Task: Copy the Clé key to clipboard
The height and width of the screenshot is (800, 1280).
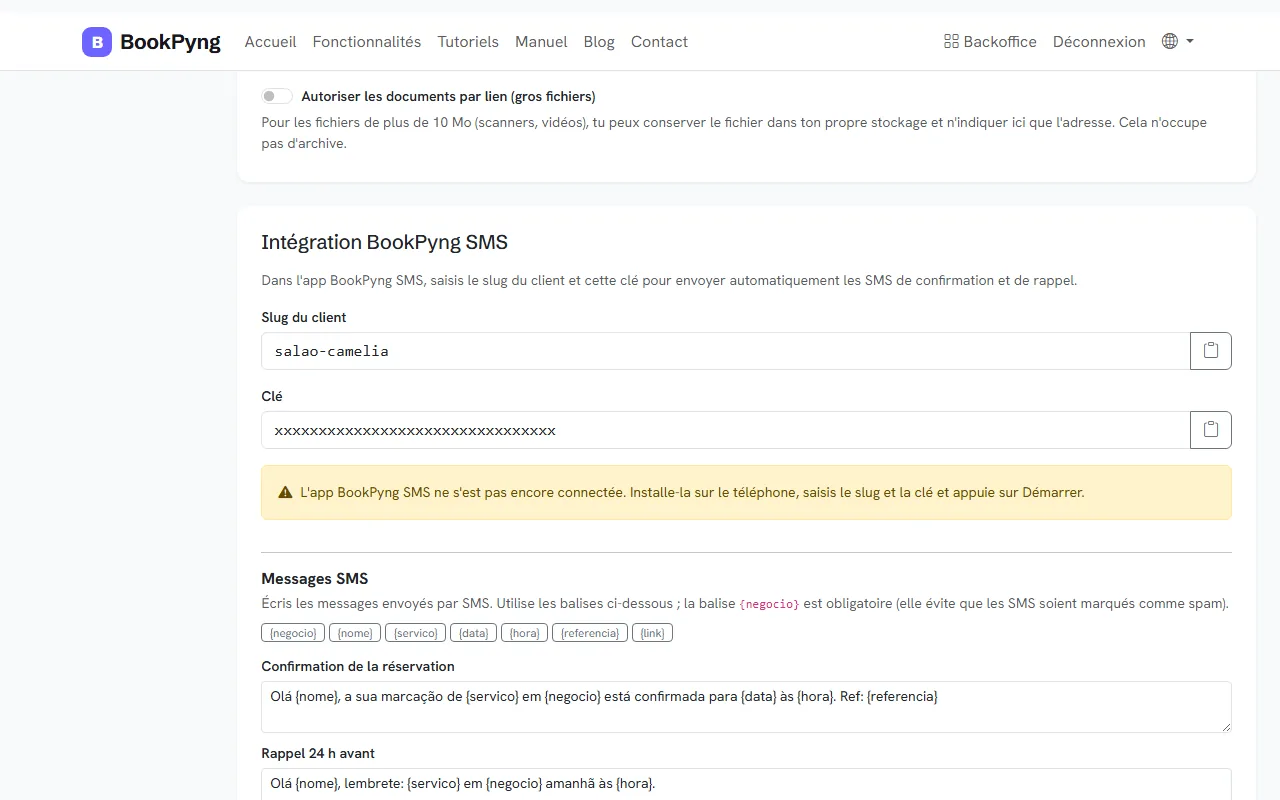Action: pos(1211,430)
